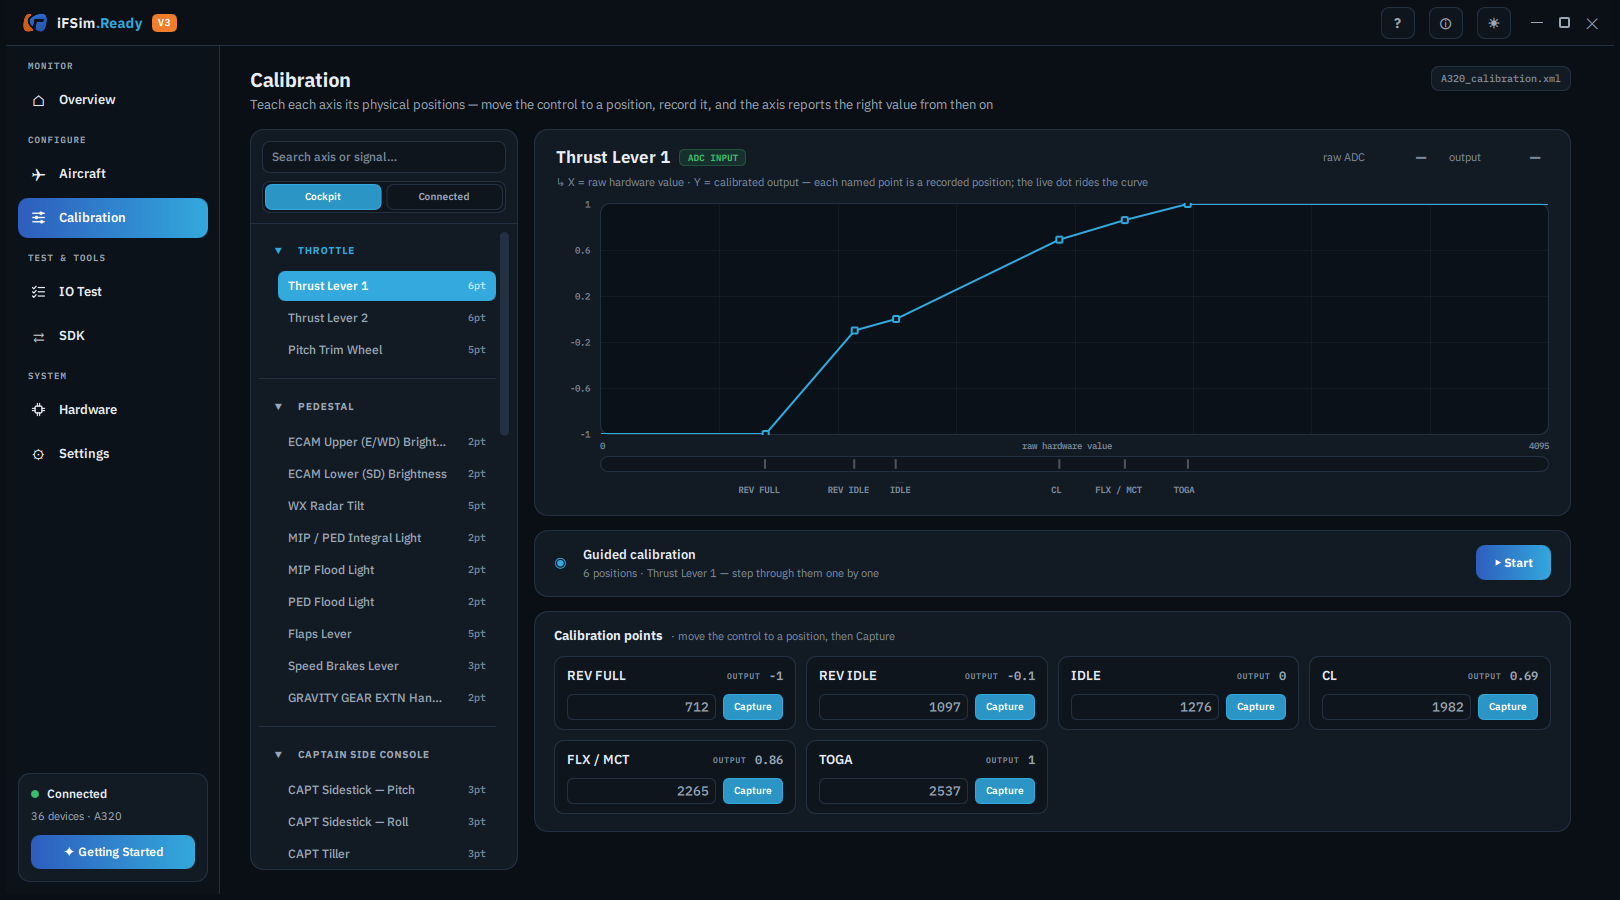Select CAPT Sidestick — Pitch axis
This screenshot has width=1620, height=900.
coord(386,790)
